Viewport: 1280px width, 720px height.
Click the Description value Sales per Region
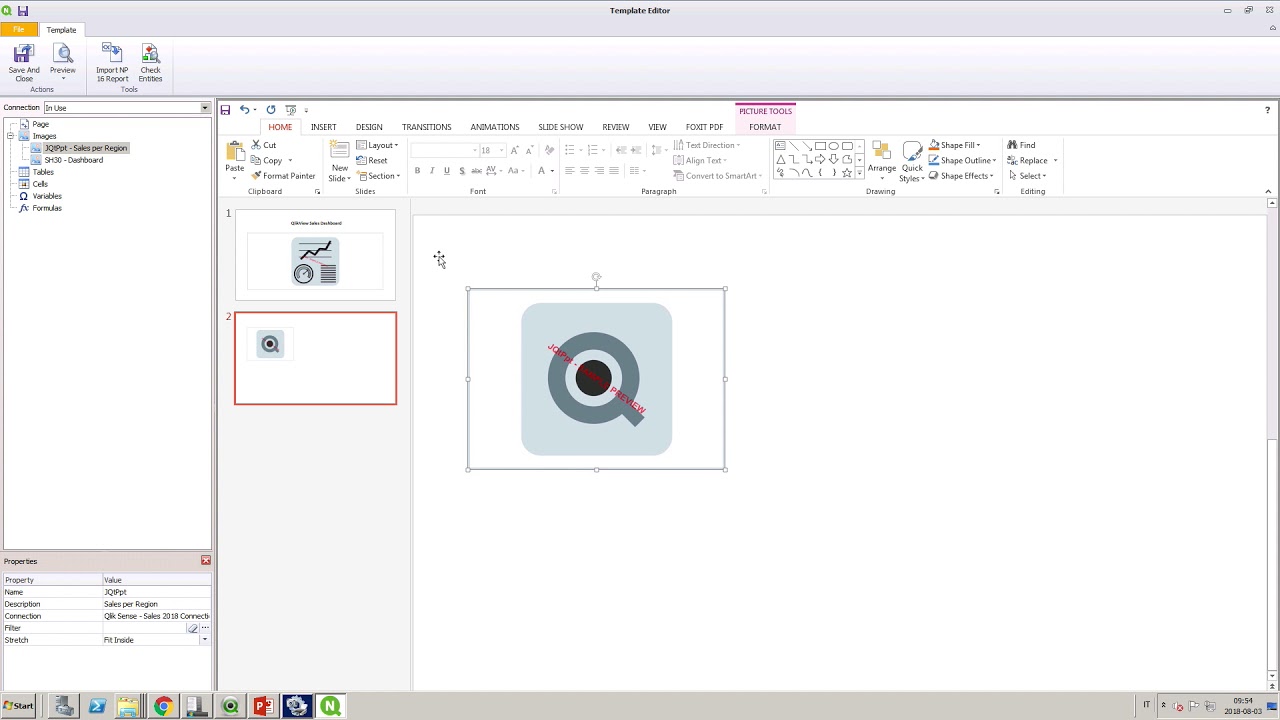156,604
